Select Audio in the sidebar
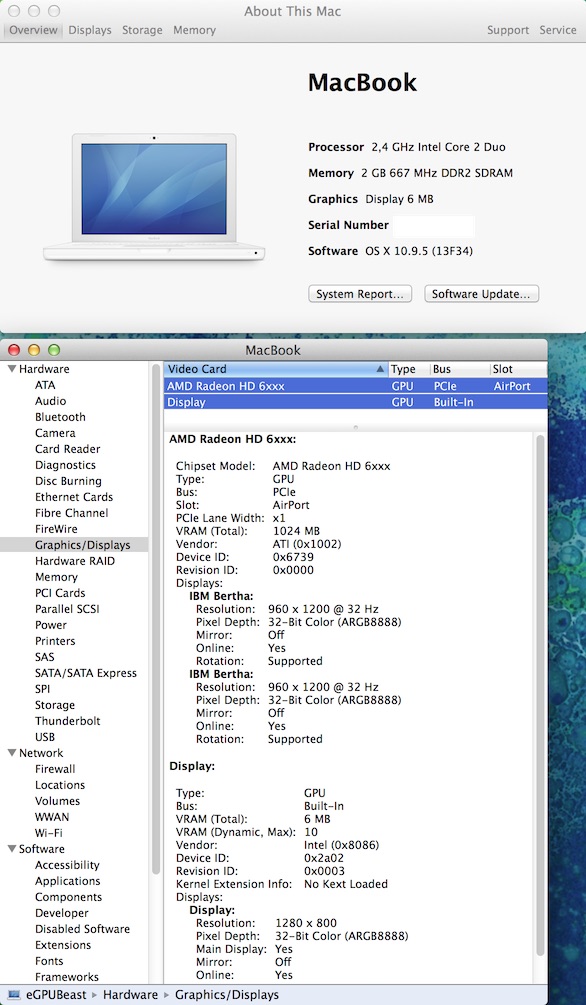This screenshot has height=1005, width=586. click(51, 401)
